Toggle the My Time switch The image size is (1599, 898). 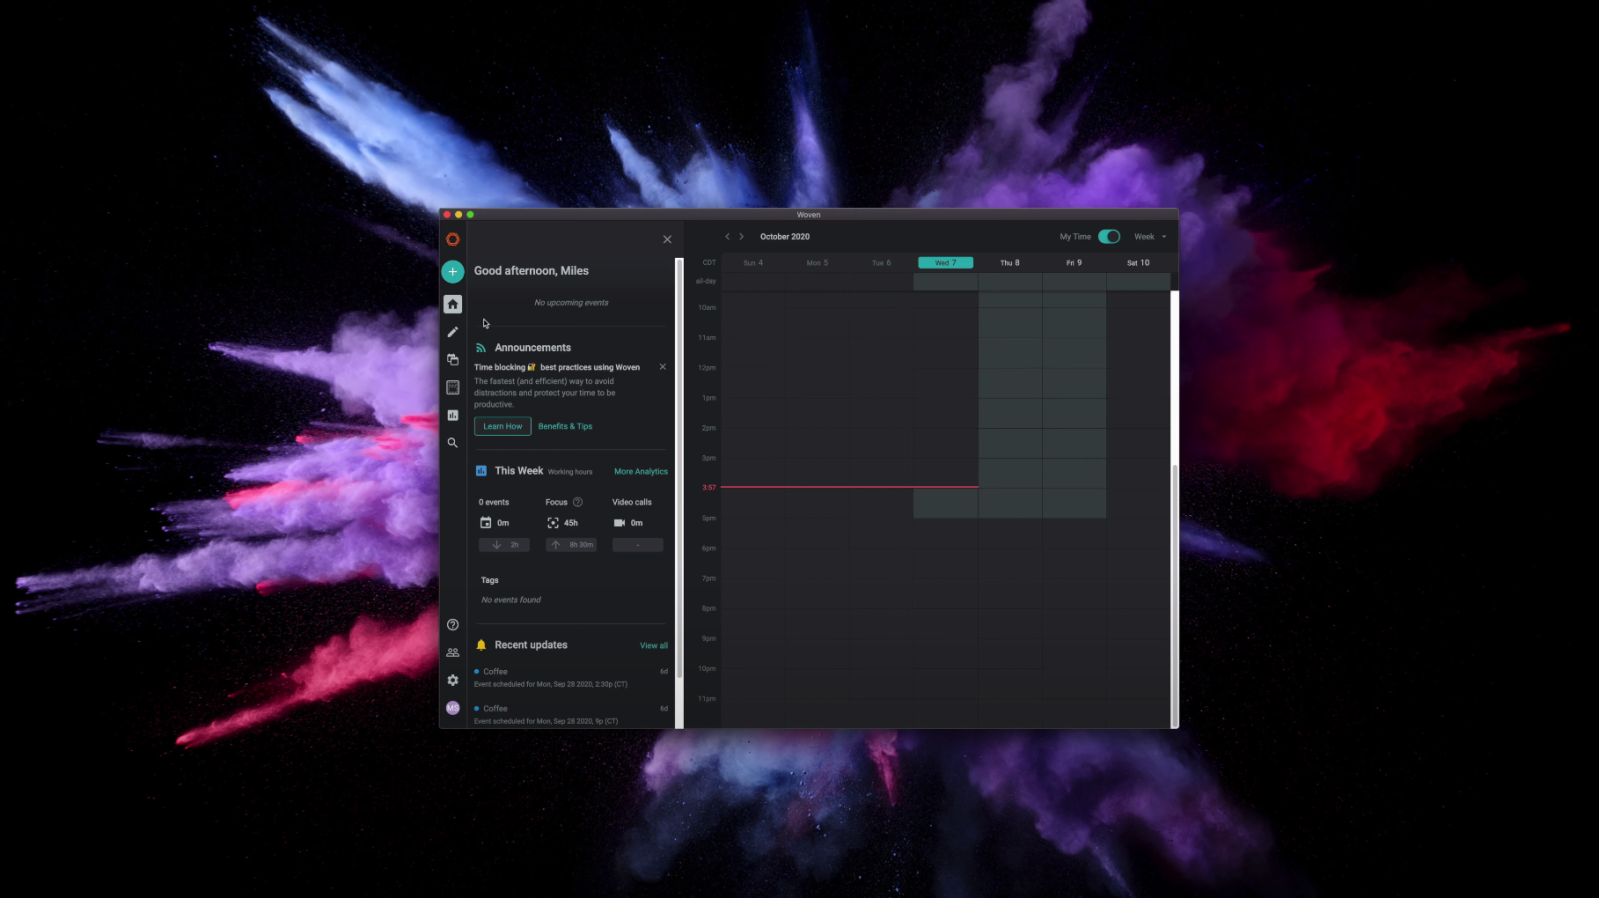[x=1109, y=237]
